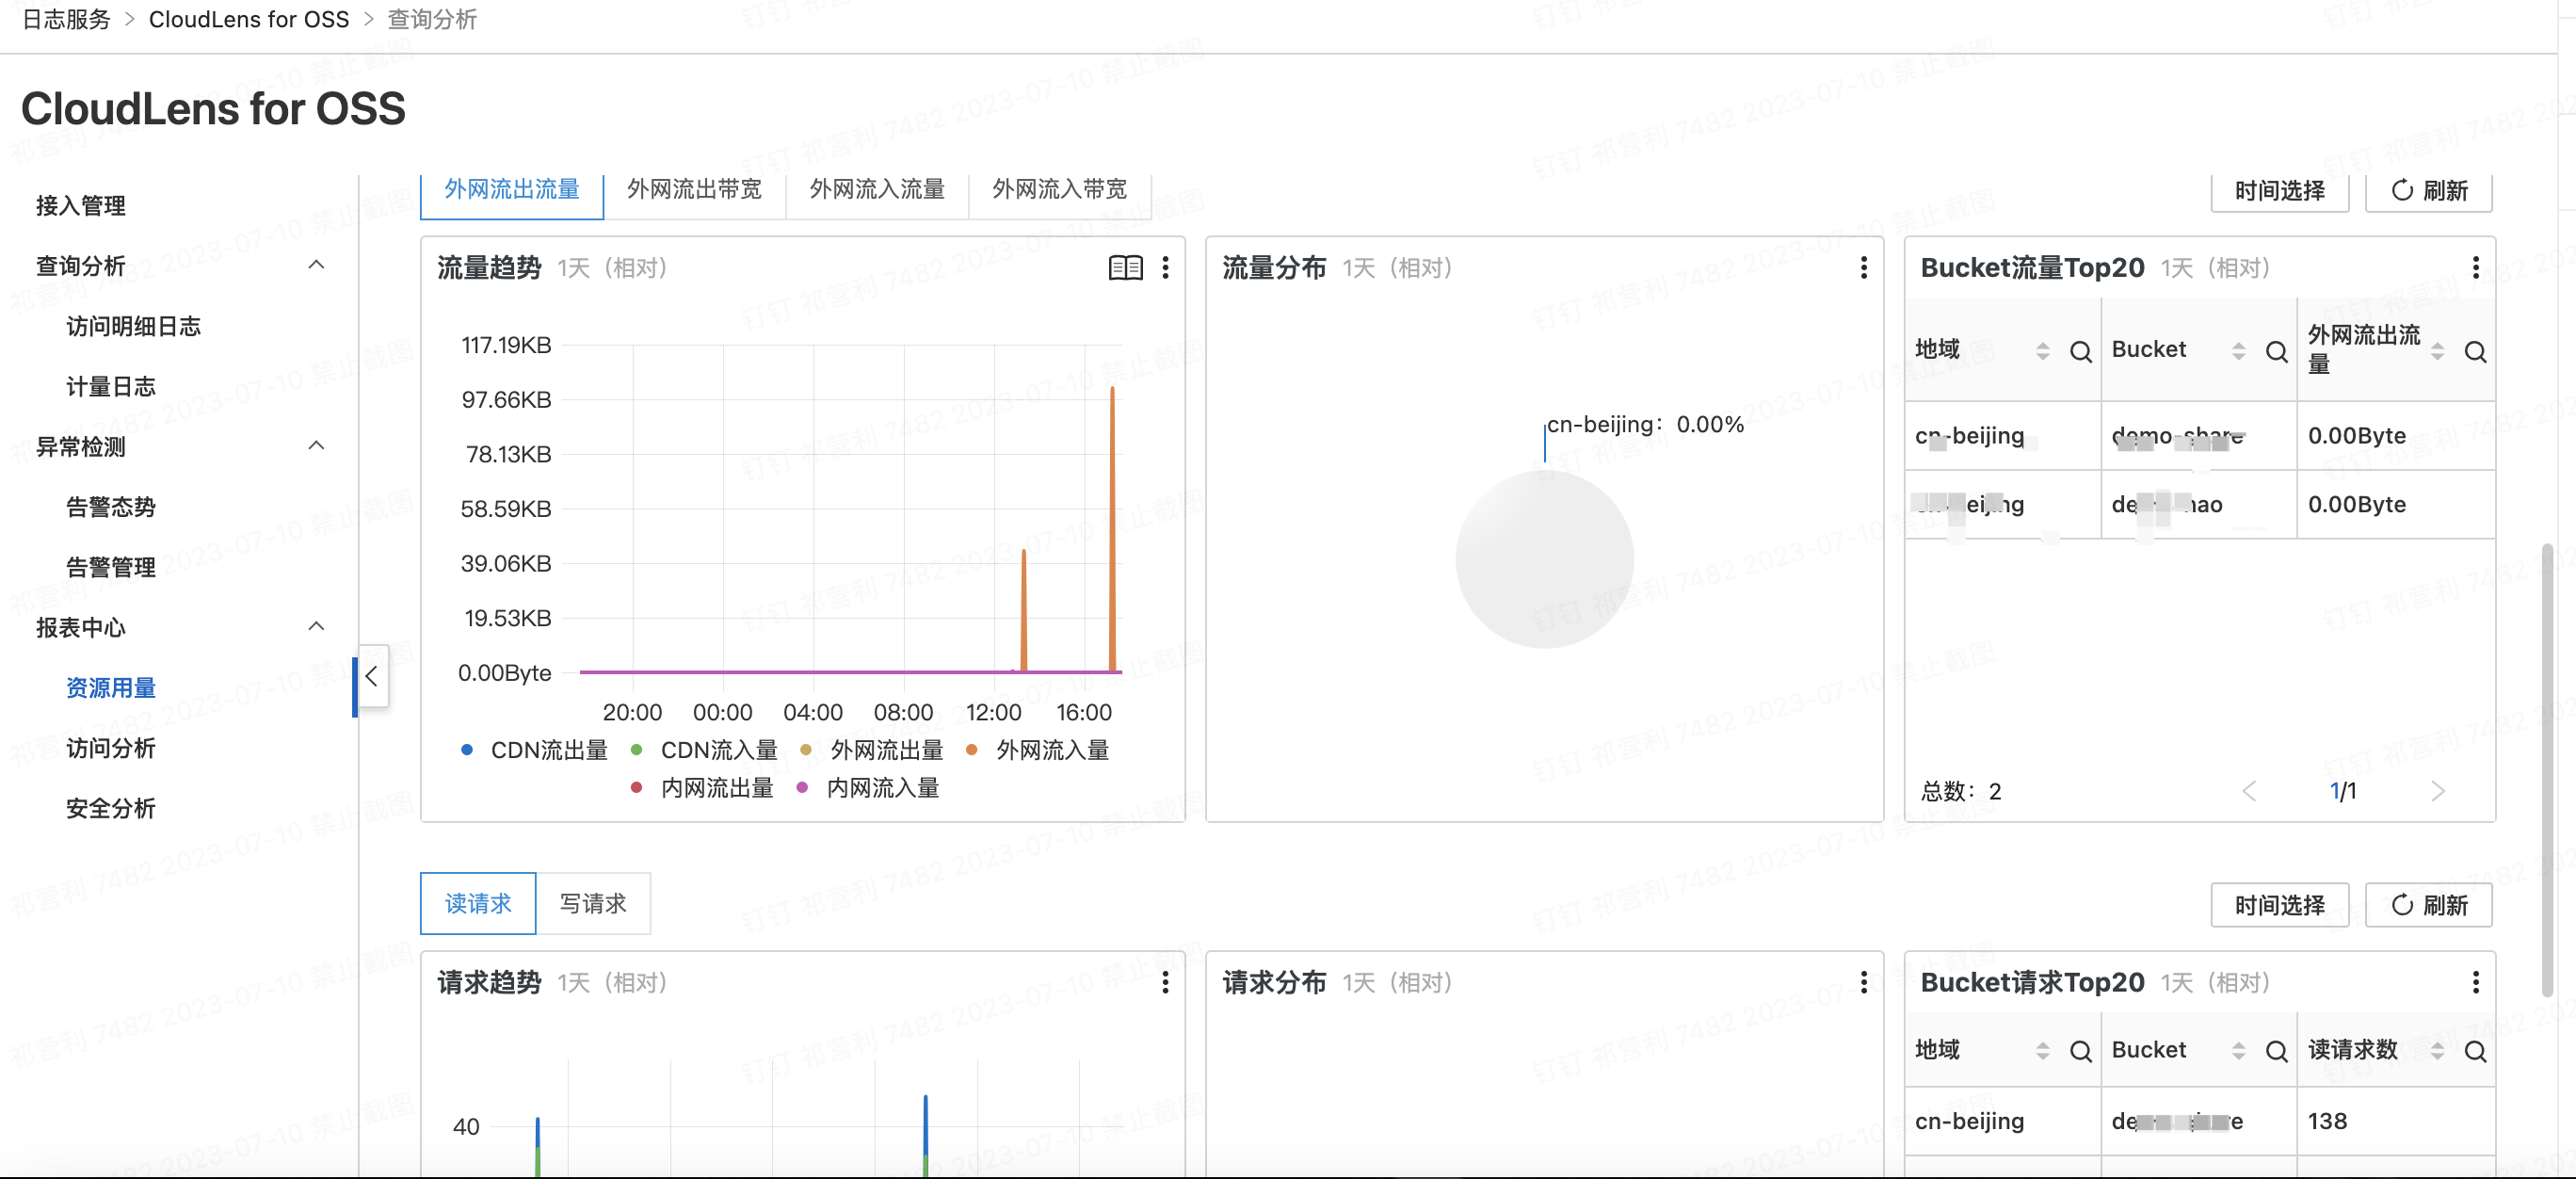Click the search icon in 地域 column of Bucket流量Top20
Screen dimensions: 2576x1179
[2080, 352]
